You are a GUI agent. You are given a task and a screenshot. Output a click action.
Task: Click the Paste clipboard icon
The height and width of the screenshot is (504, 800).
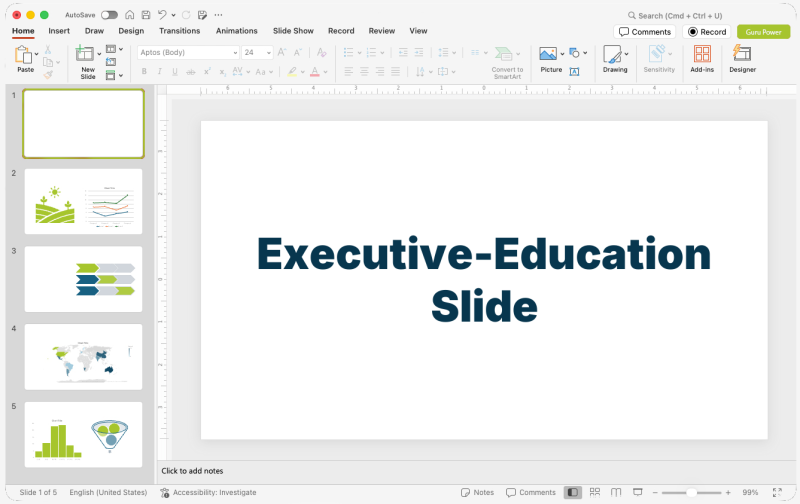(23, 55)
